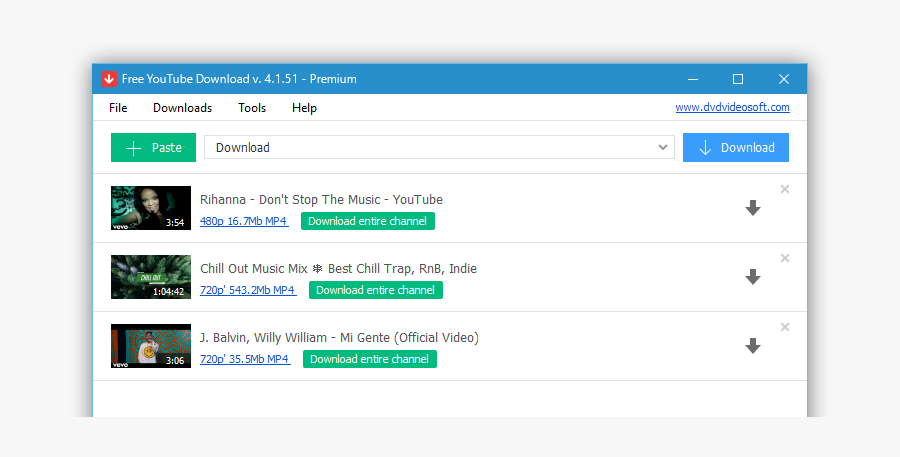Click download arrow for Chill Out Music Mix
The width and height of the screenshot is (900, 457).
click(752, 277)
